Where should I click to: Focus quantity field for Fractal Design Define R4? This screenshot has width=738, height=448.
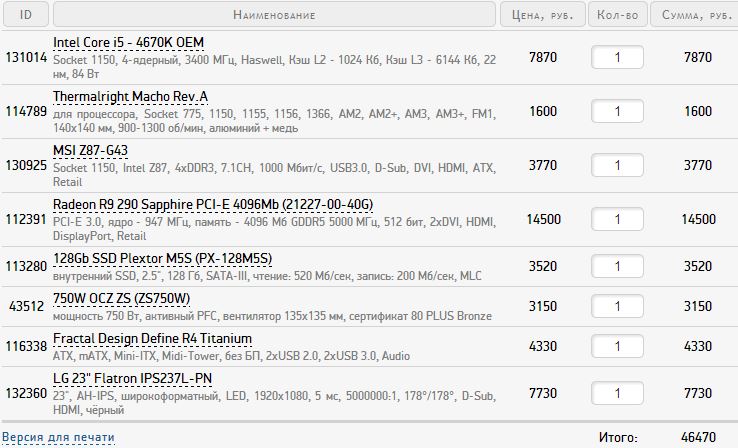point(618,346)
